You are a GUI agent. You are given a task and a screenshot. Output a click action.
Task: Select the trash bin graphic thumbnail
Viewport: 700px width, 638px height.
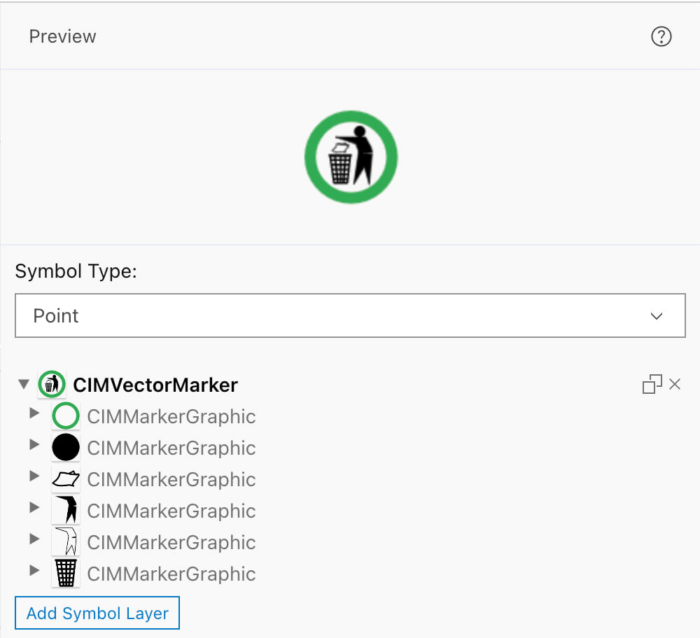[x=65, y=574]
